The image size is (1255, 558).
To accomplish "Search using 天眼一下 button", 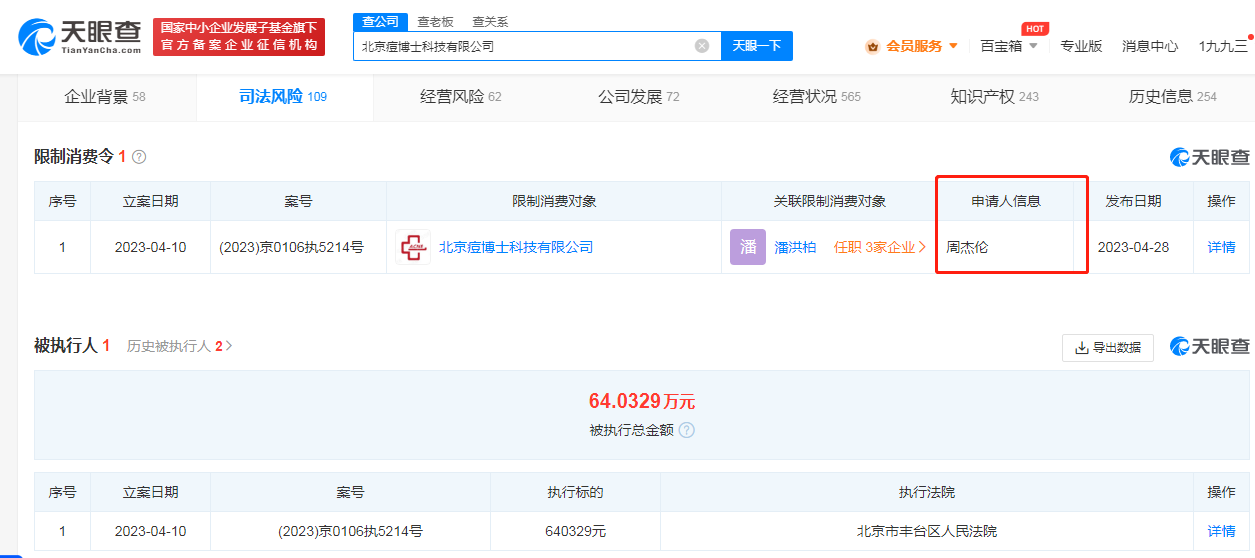I will [757, 46].
